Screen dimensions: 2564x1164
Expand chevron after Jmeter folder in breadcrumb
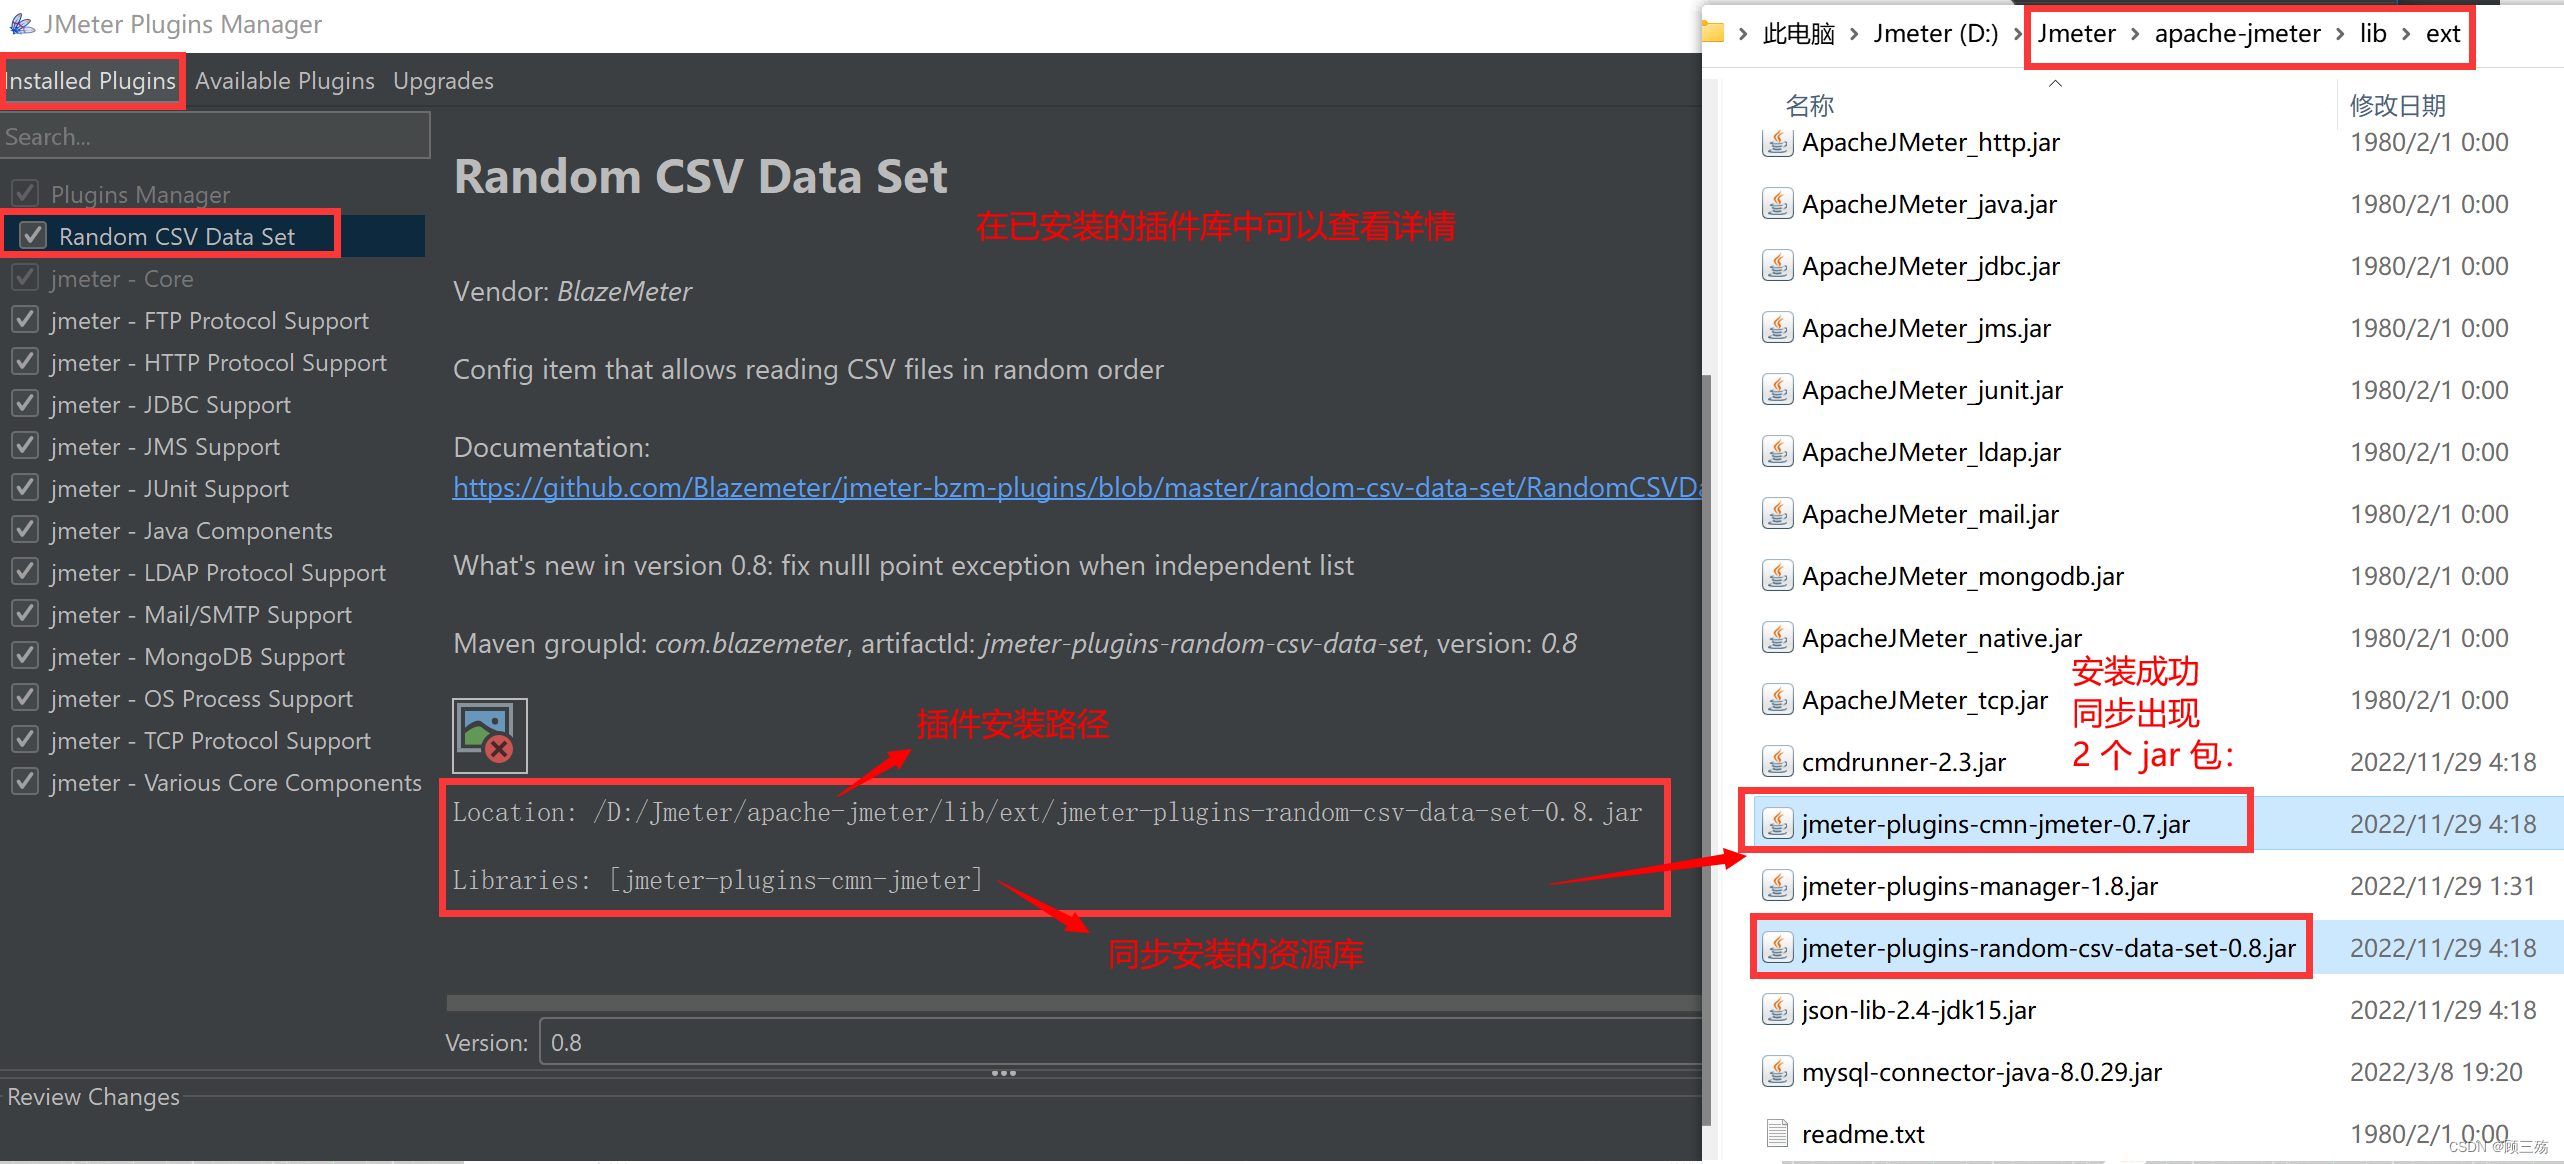(2135, 34)
